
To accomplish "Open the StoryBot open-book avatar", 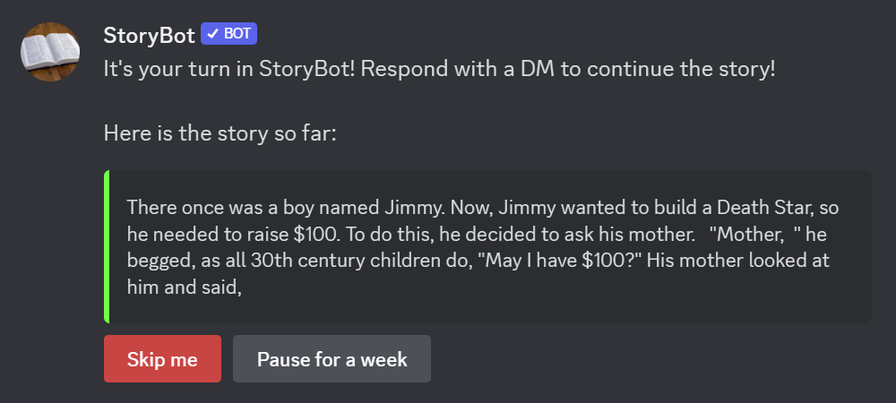I will click(50, 52).
